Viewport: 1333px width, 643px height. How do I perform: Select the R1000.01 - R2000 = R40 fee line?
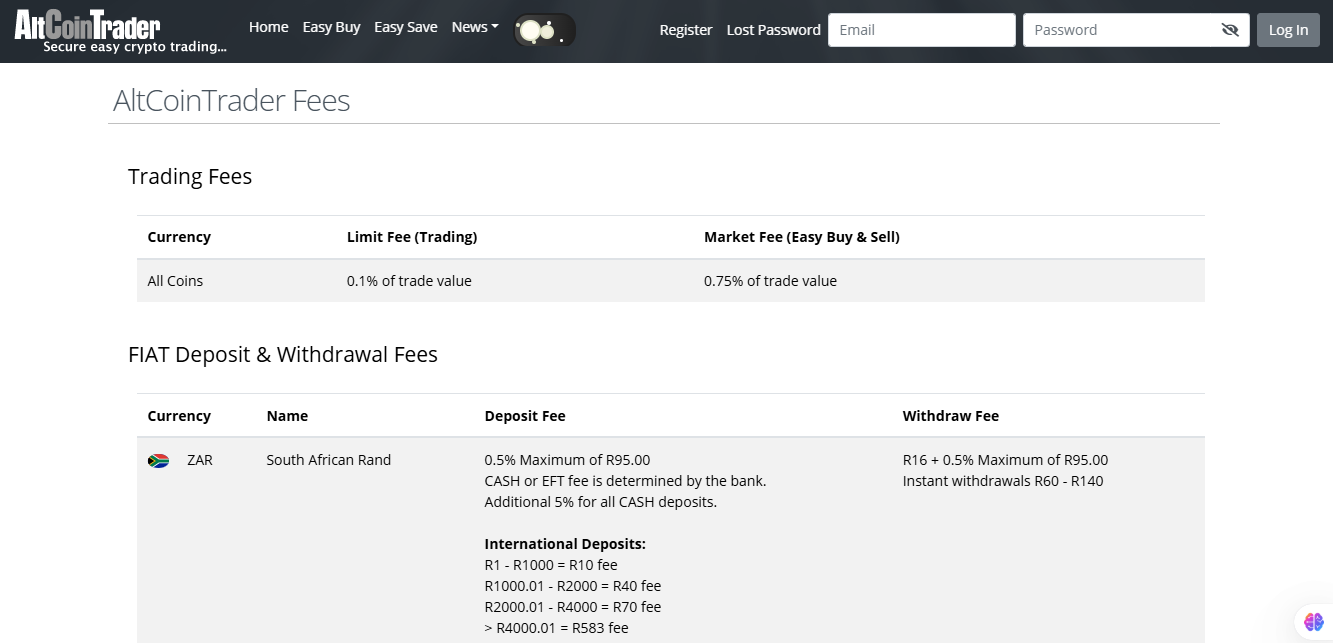(x=573, y=586)
